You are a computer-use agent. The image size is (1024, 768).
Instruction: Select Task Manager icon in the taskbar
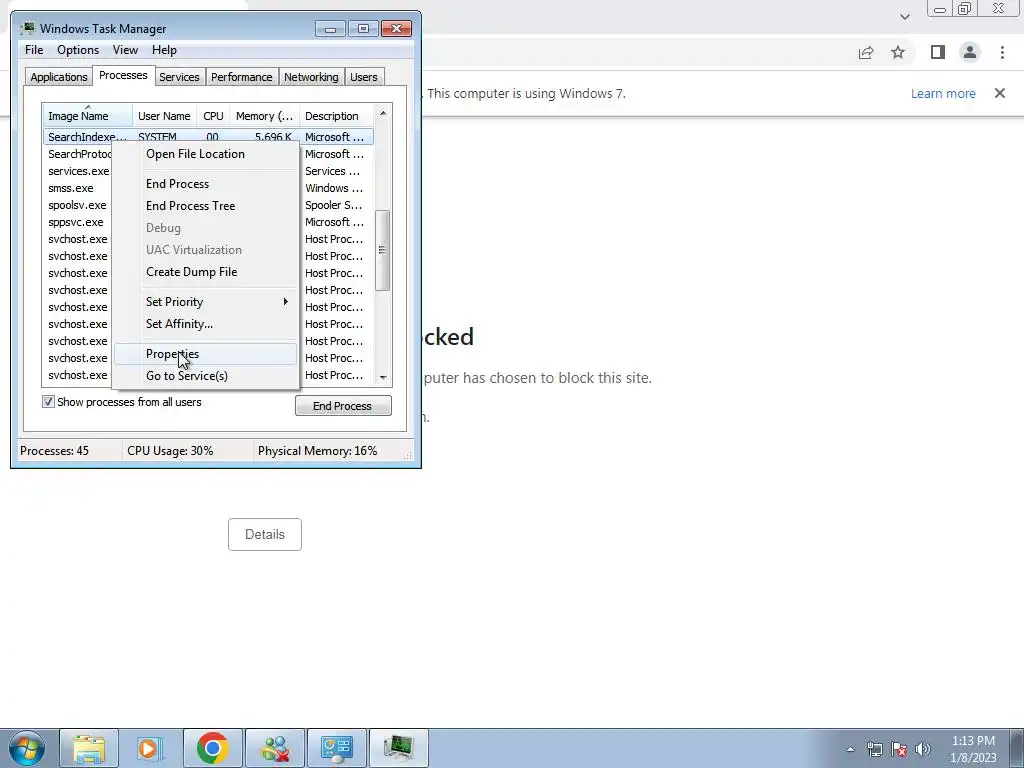[398, 748]
